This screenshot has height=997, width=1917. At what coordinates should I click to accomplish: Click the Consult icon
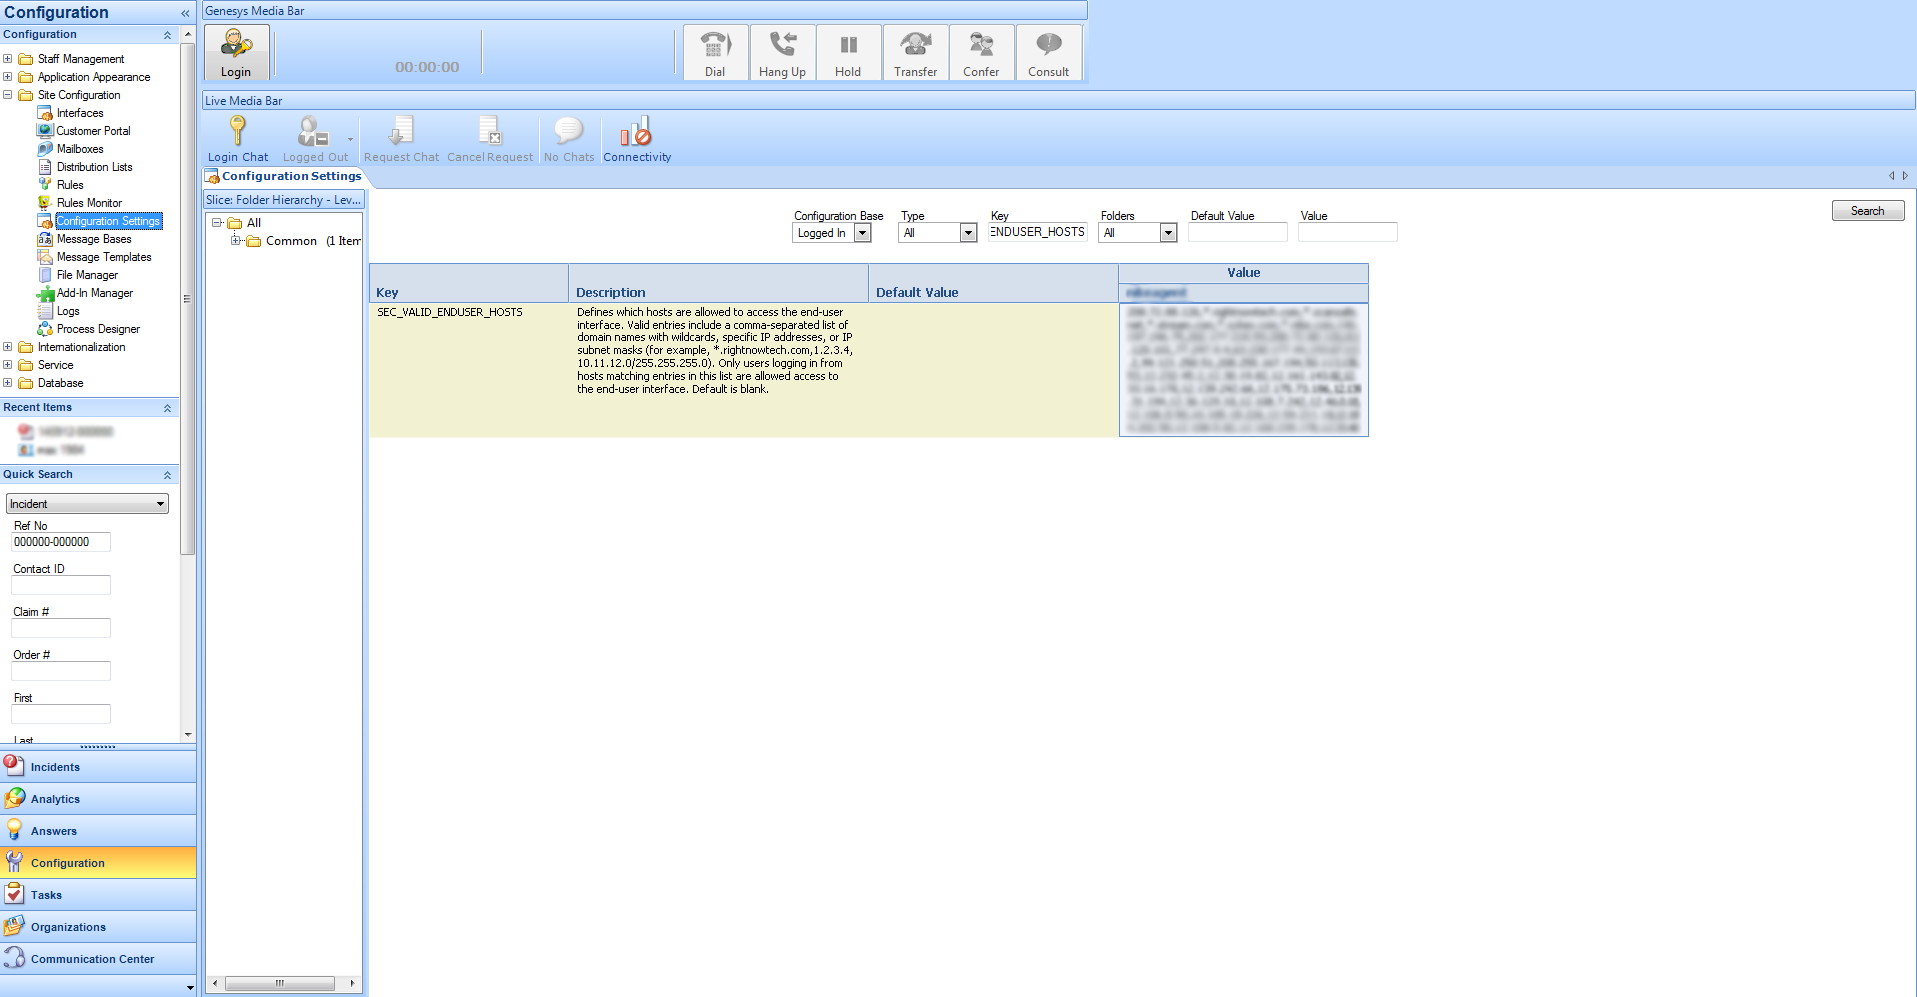[1048, 52]
